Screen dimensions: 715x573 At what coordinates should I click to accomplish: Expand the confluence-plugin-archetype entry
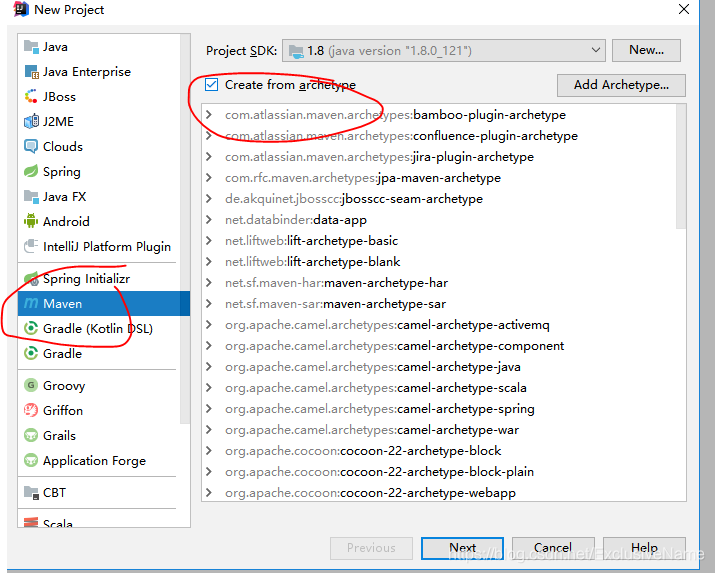point(209,135)
